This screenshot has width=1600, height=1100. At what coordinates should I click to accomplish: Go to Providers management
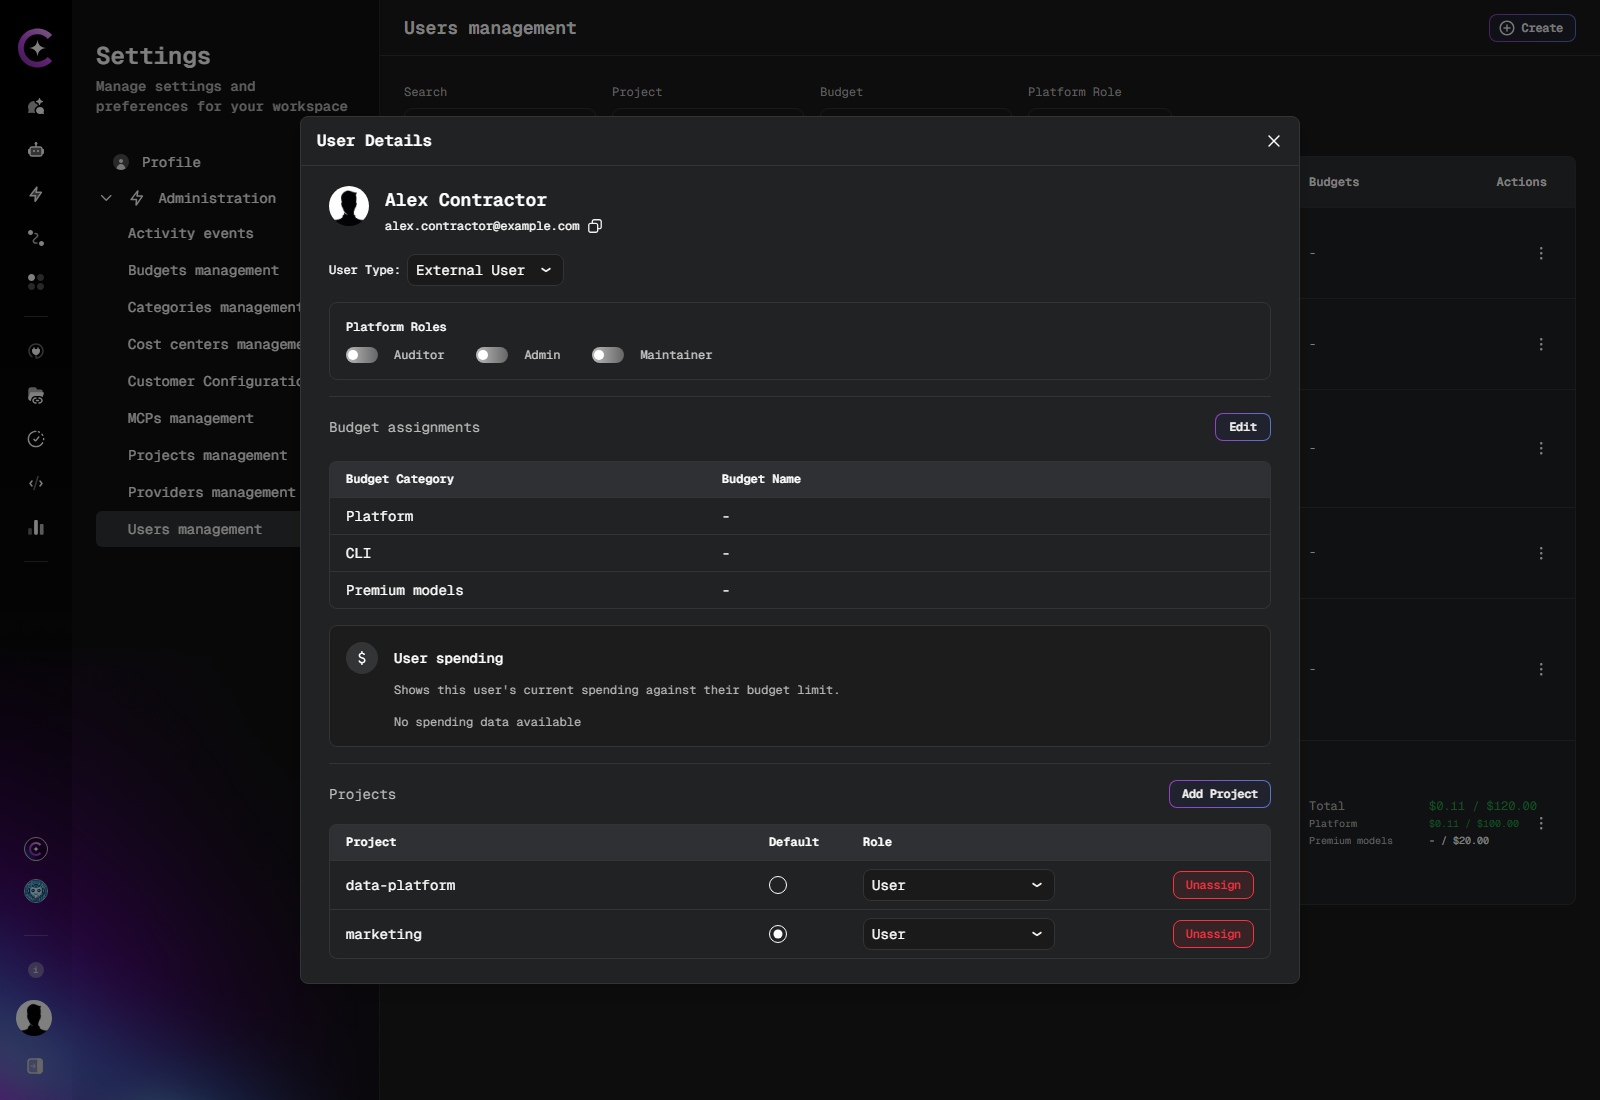click(211, 492)
